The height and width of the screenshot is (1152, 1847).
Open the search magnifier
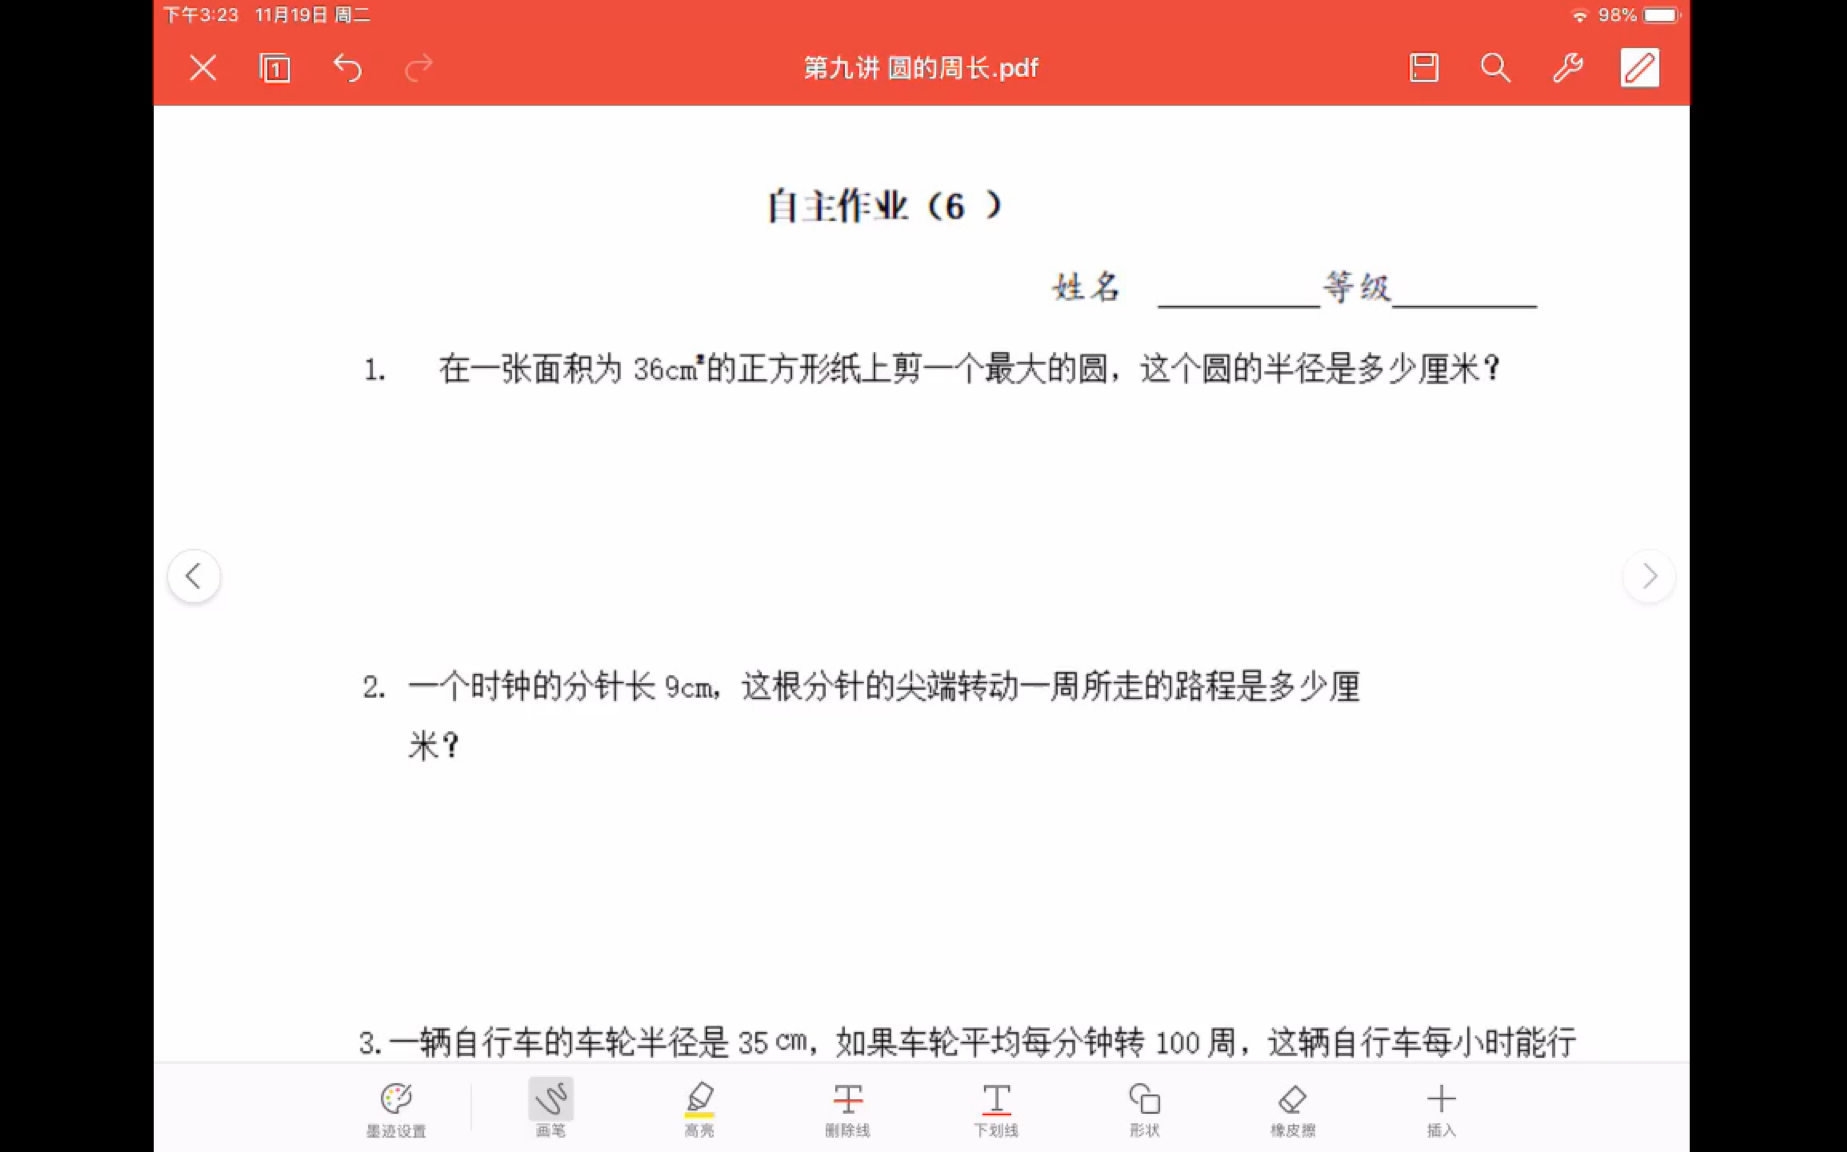click(1496, 68)
